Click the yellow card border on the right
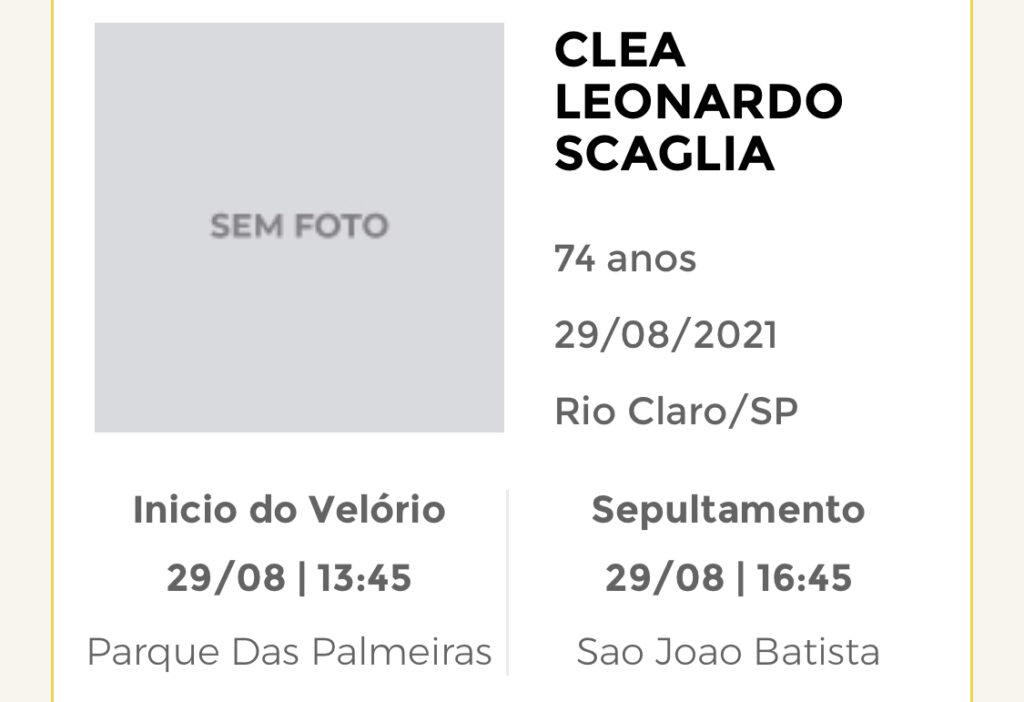Image resolution: width=1024 pixels, height=702 pixels. pos(971,351)
